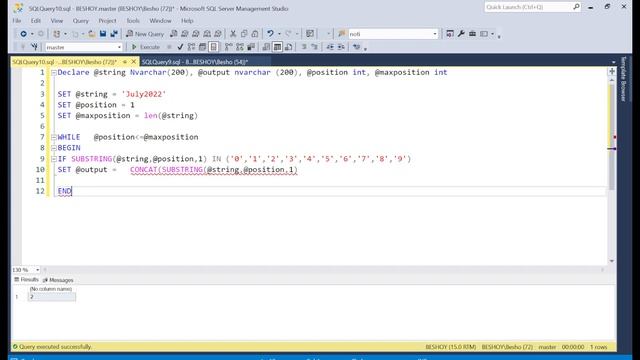Click the Navigate Backward icon

pyautogui.click(x=23, y=34)
